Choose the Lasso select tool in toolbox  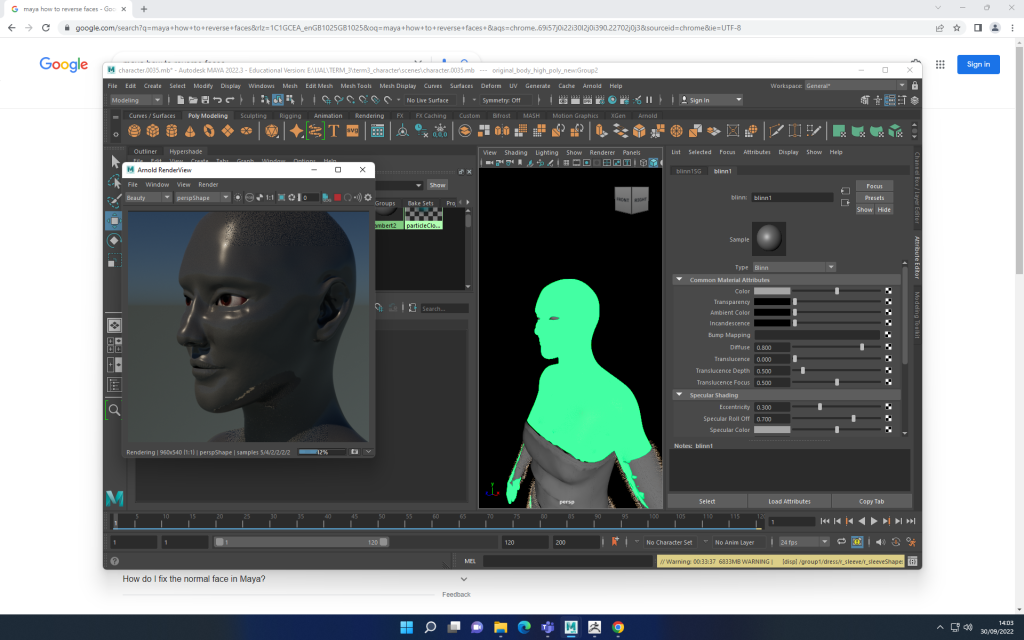pos(115,182)
